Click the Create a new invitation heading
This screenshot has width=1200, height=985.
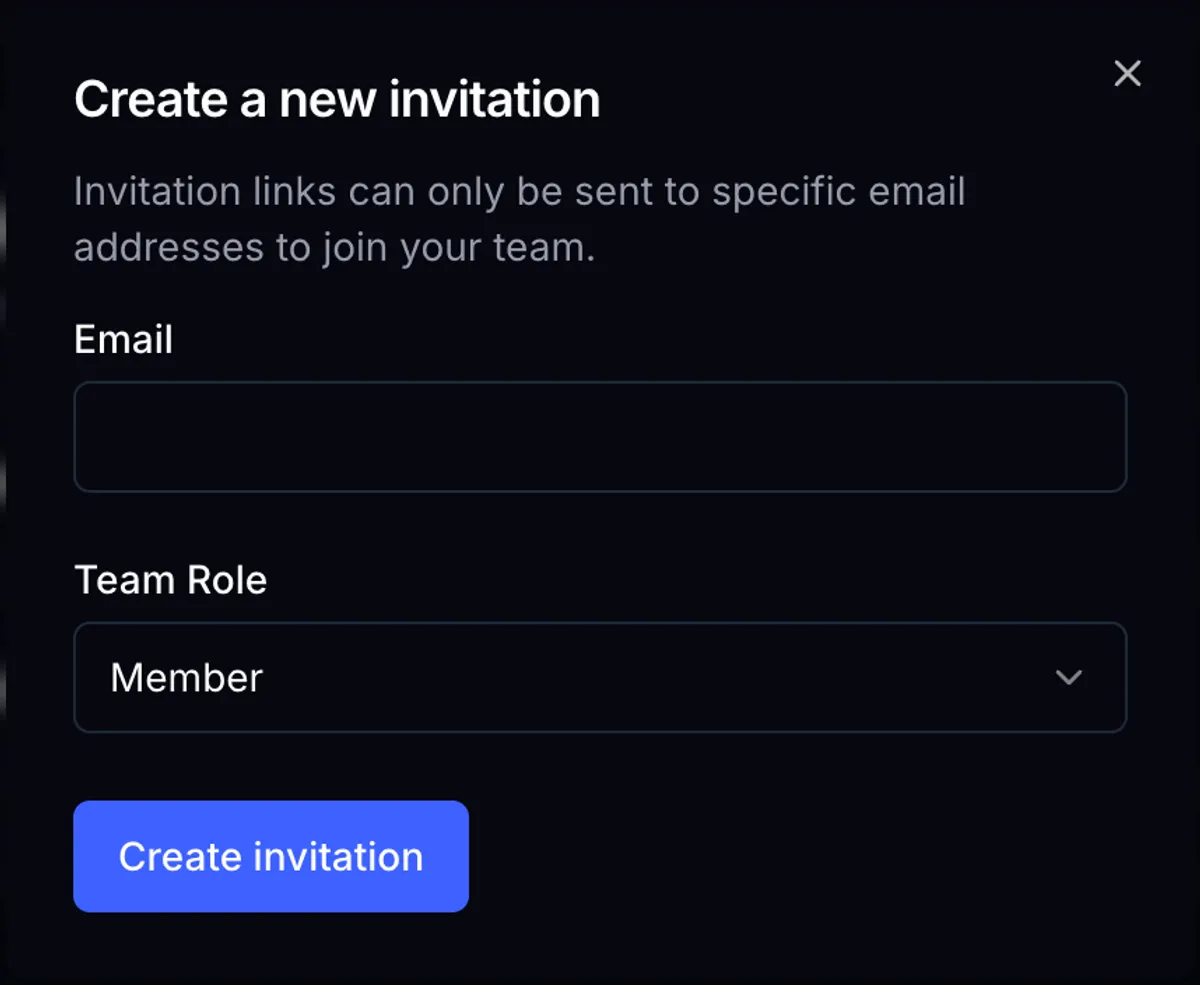tap(337, 99)
